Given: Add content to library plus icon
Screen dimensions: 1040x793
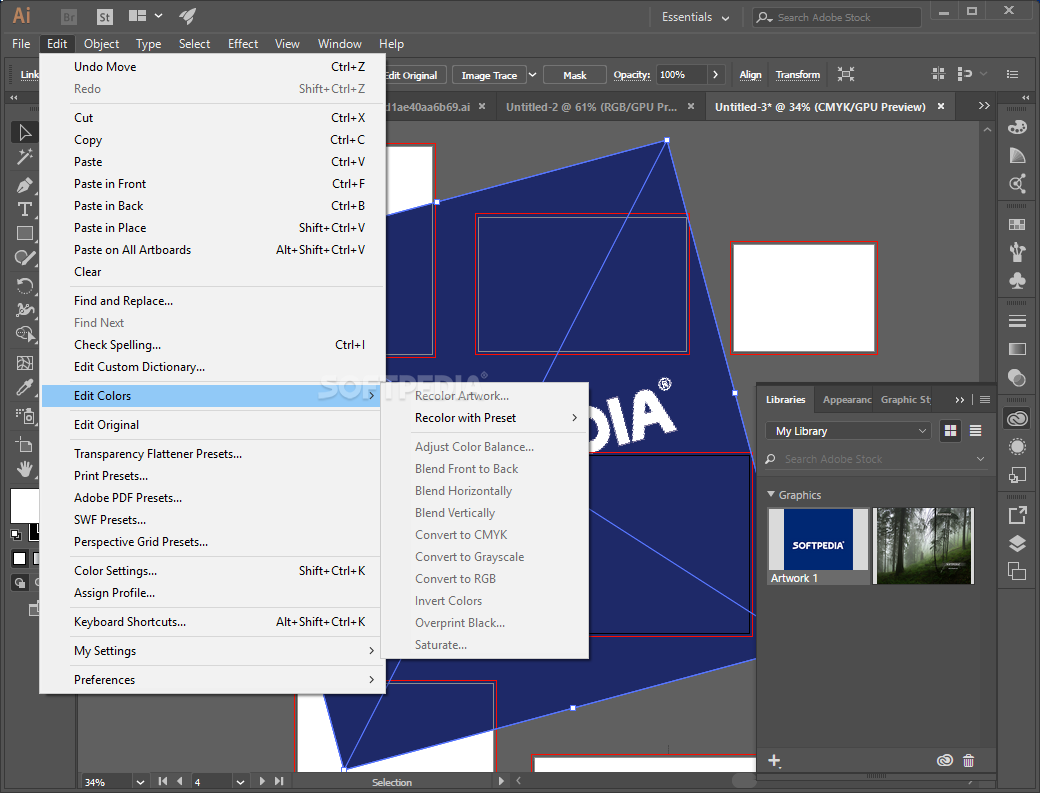Looking at the screenshot, I should (774, 761).
